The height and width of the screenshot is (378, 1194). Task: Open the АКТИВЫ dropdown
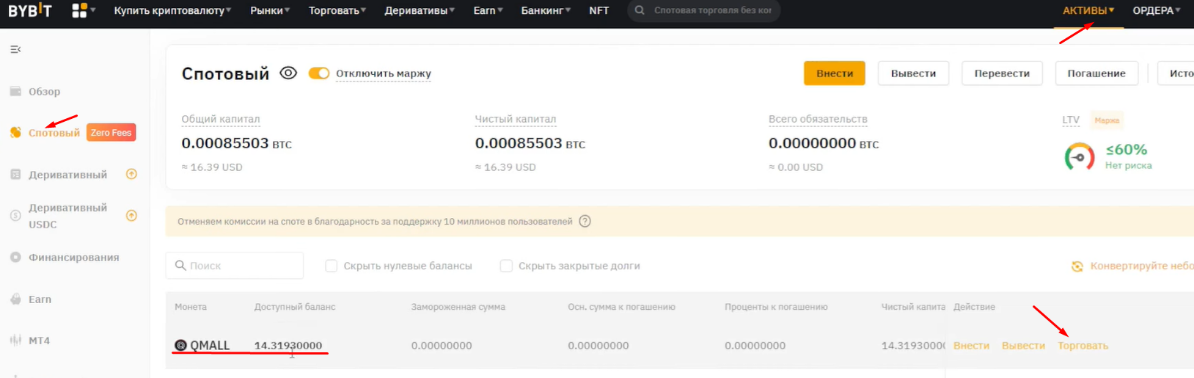click(1089, 11)
